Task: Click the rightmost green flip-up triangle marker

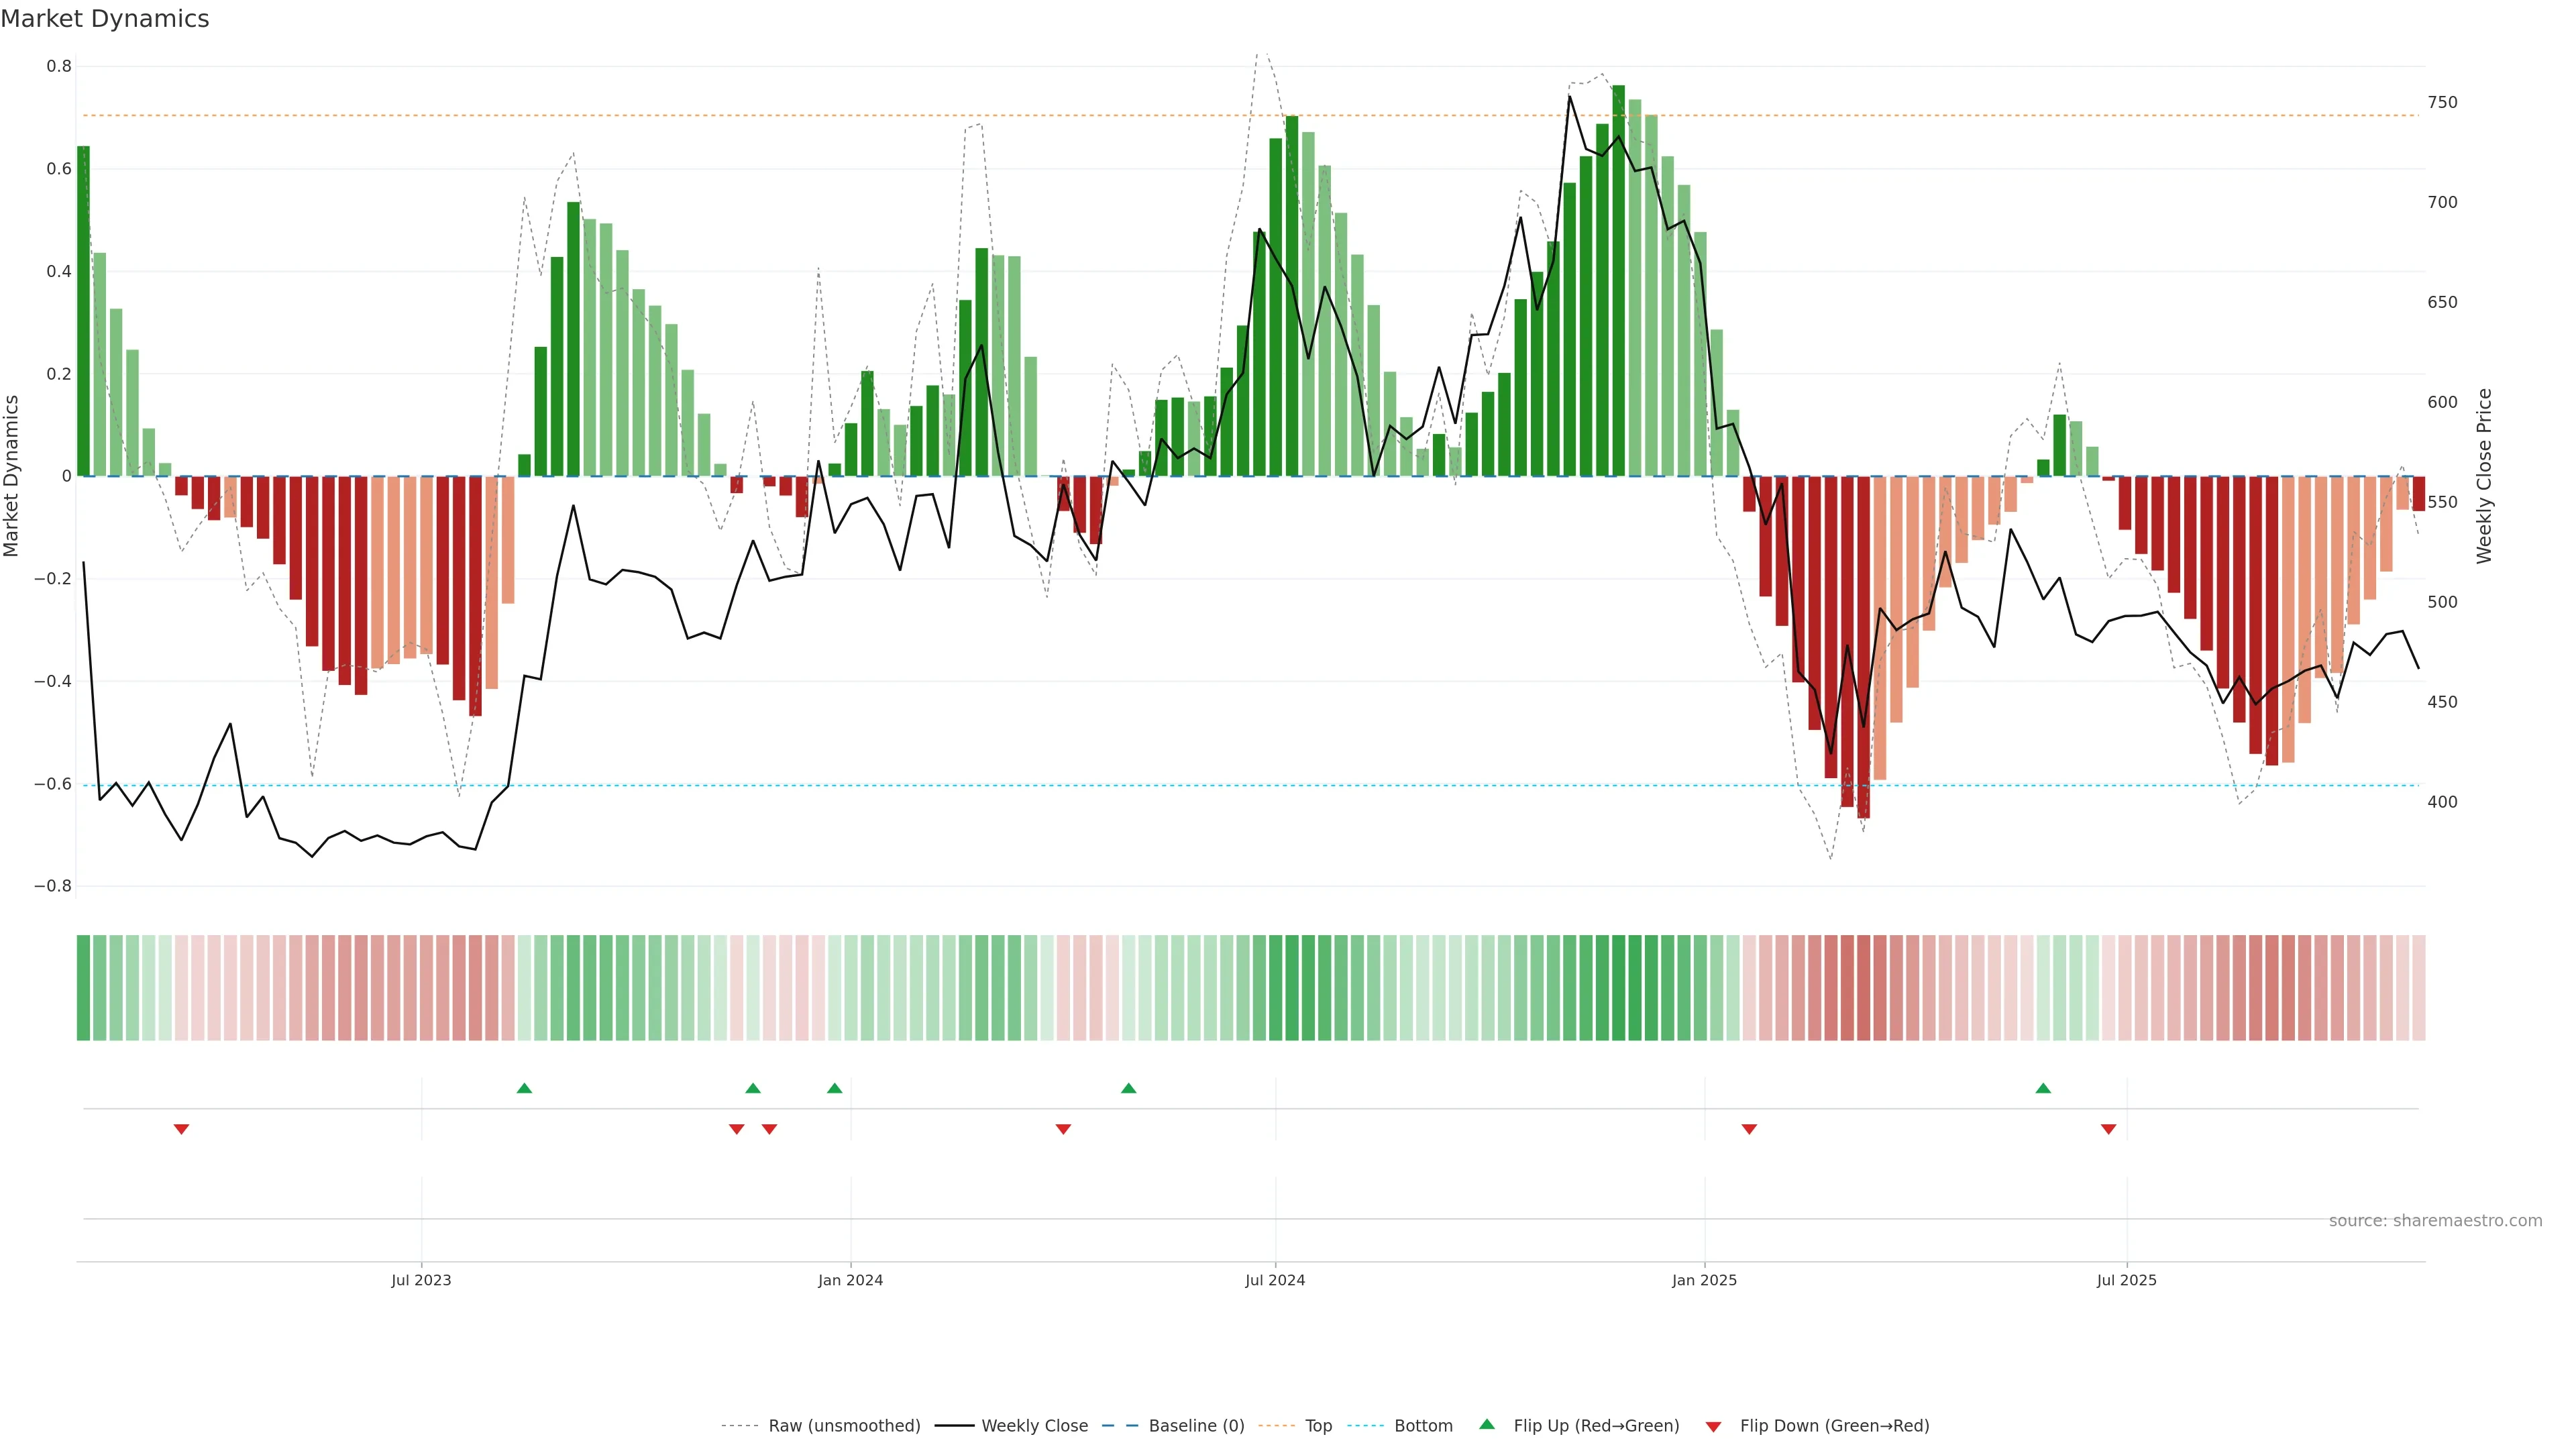Action: [x=2043, y=1088]
